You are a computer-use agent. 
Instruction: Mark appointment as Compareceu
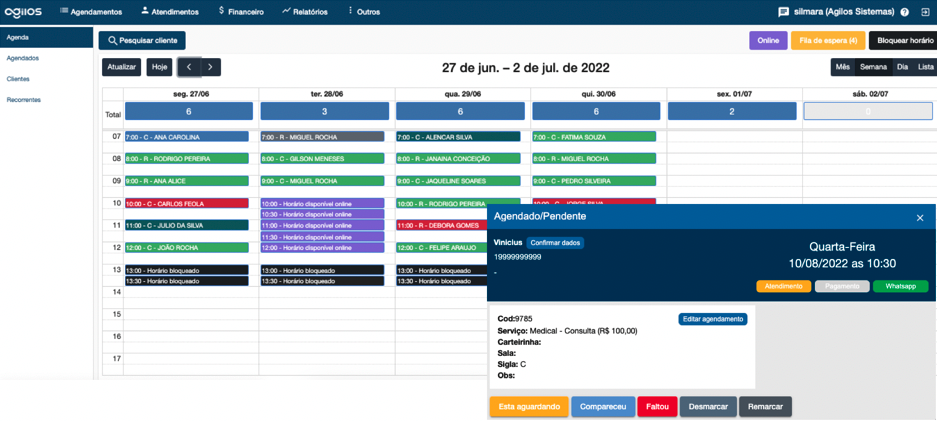coord(603,407)
